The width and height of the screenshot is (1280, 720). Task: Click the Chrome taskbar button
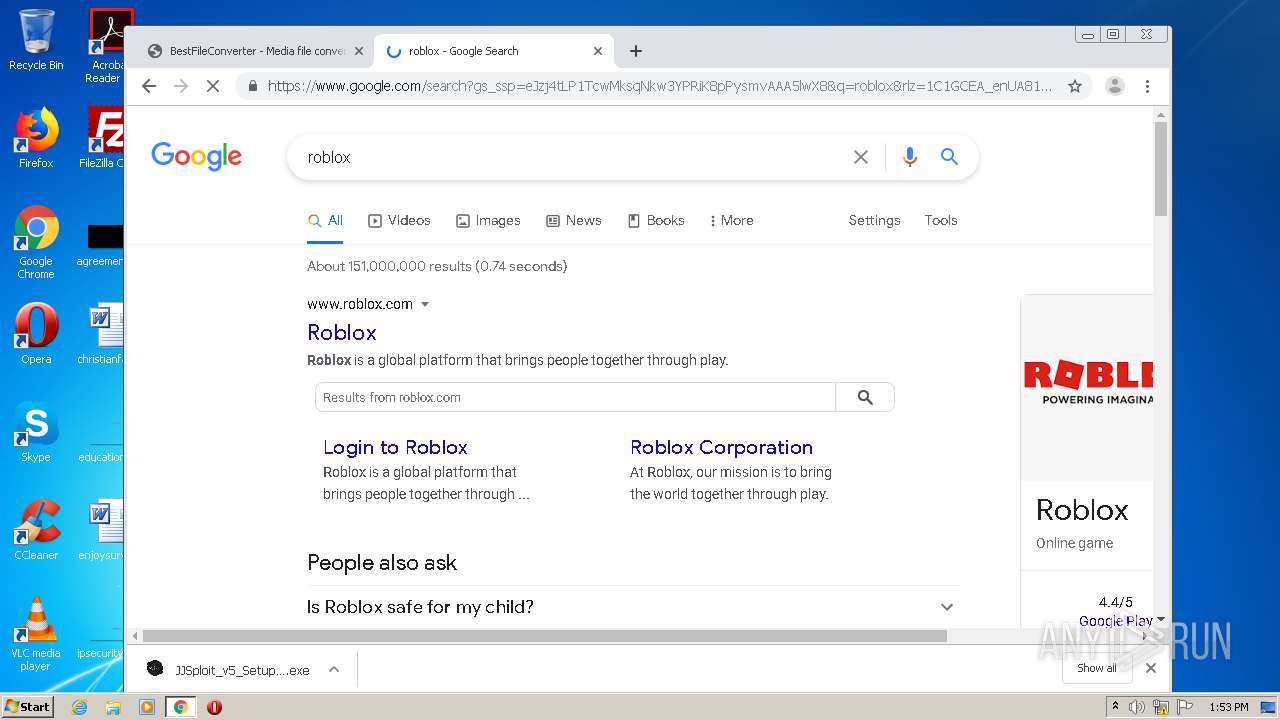coord(181,707)
